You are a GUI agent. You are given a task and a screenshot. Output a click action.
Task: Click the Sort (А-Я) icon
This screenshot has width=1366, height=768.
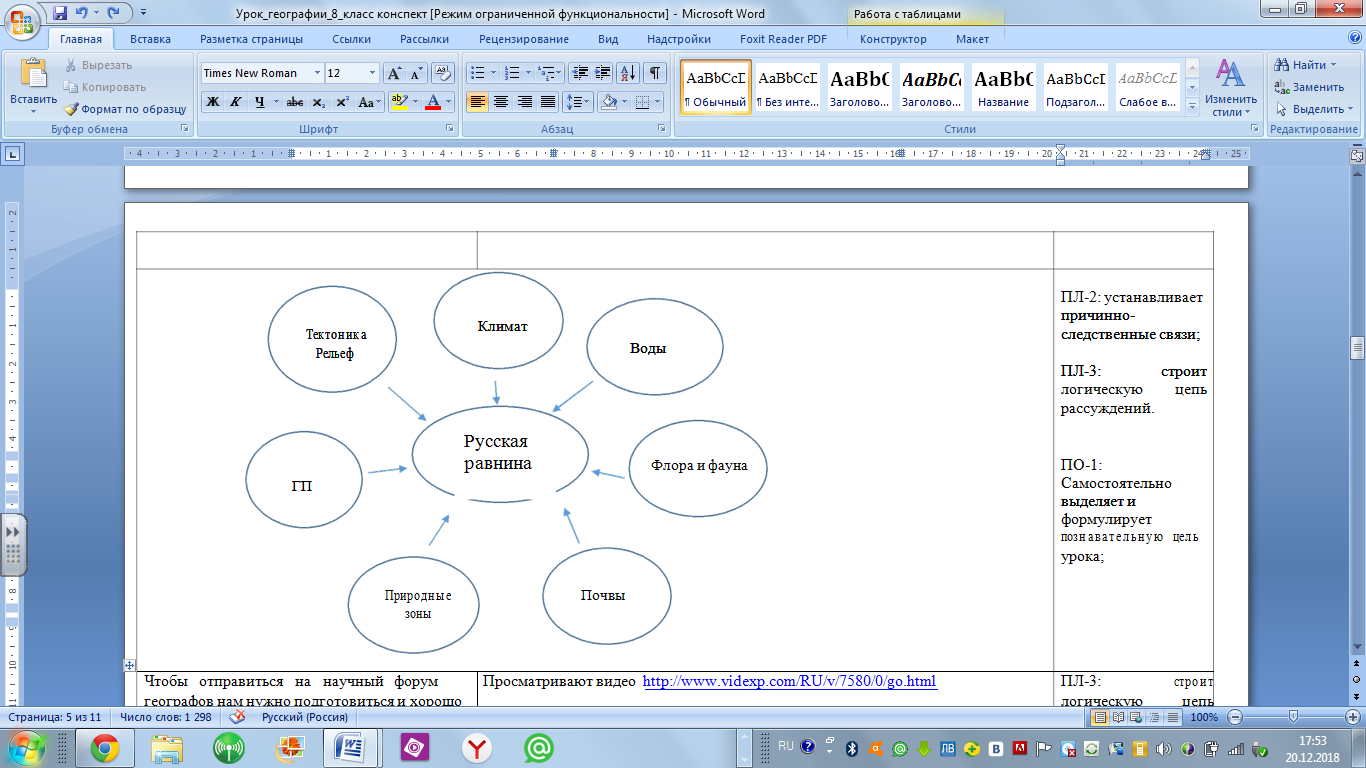[x=628, y=73]
